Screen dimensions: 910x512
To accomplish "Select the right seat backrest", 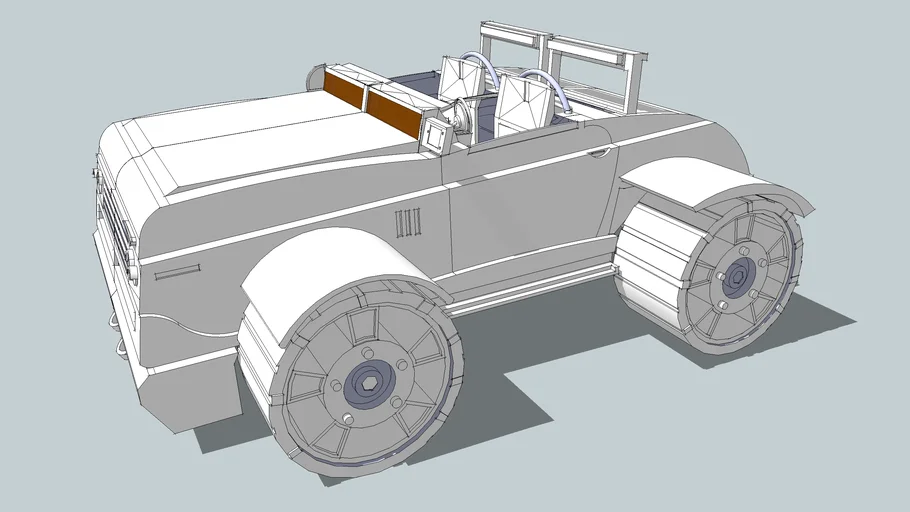I will click(x=524, y=106).
